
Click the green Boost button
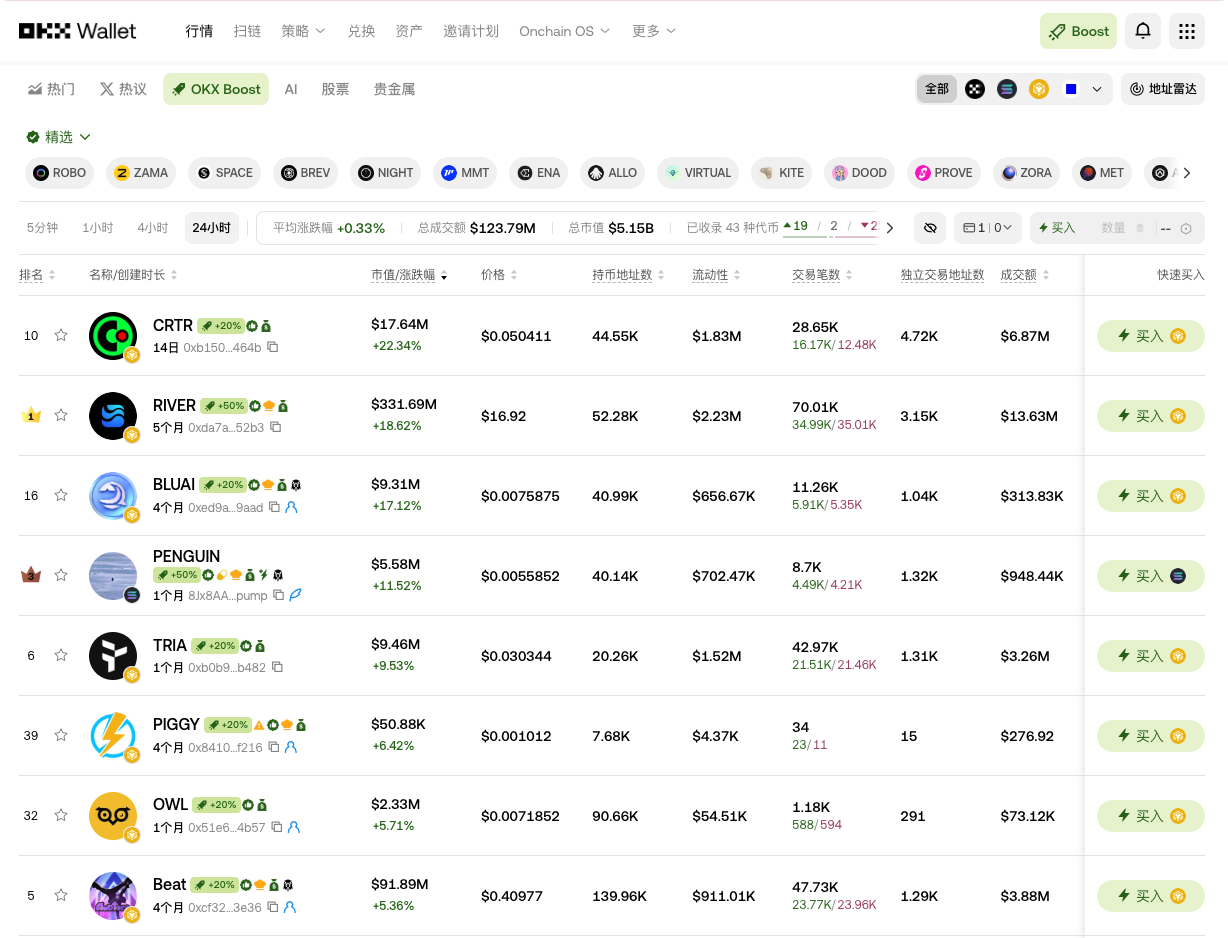1078,31
